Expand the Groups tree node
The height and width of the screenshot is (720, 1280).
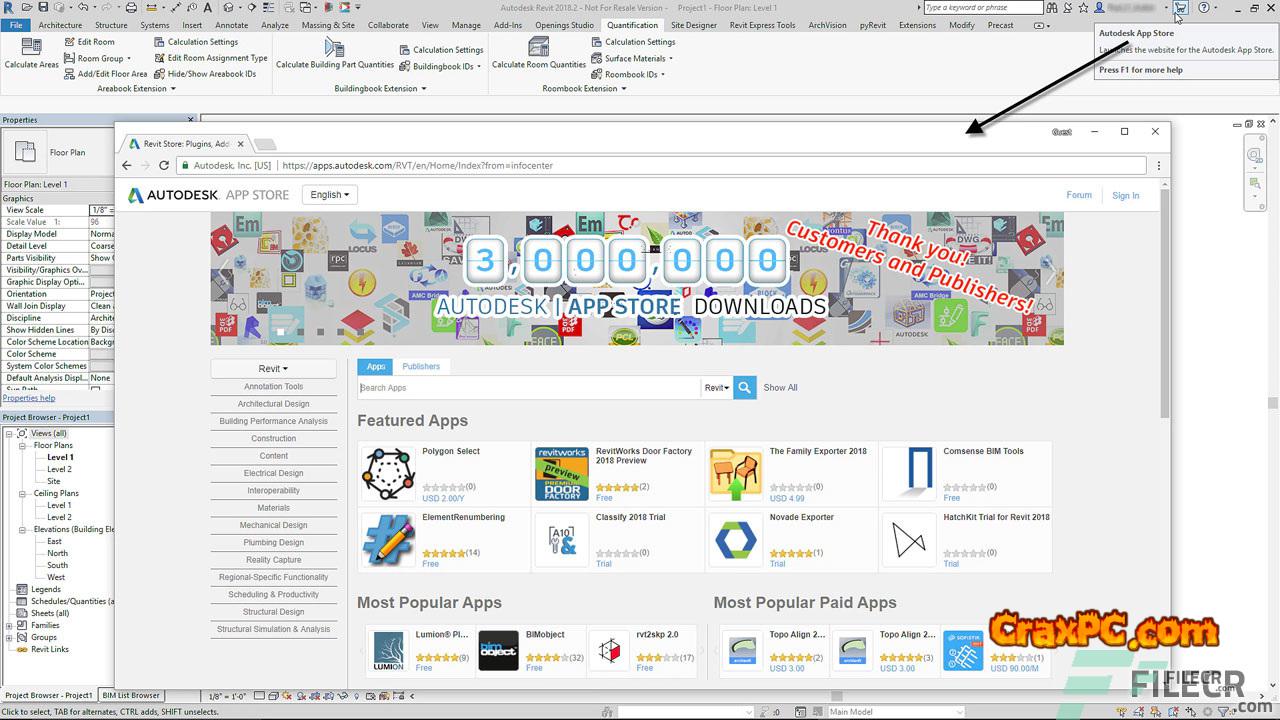(9, 637)
